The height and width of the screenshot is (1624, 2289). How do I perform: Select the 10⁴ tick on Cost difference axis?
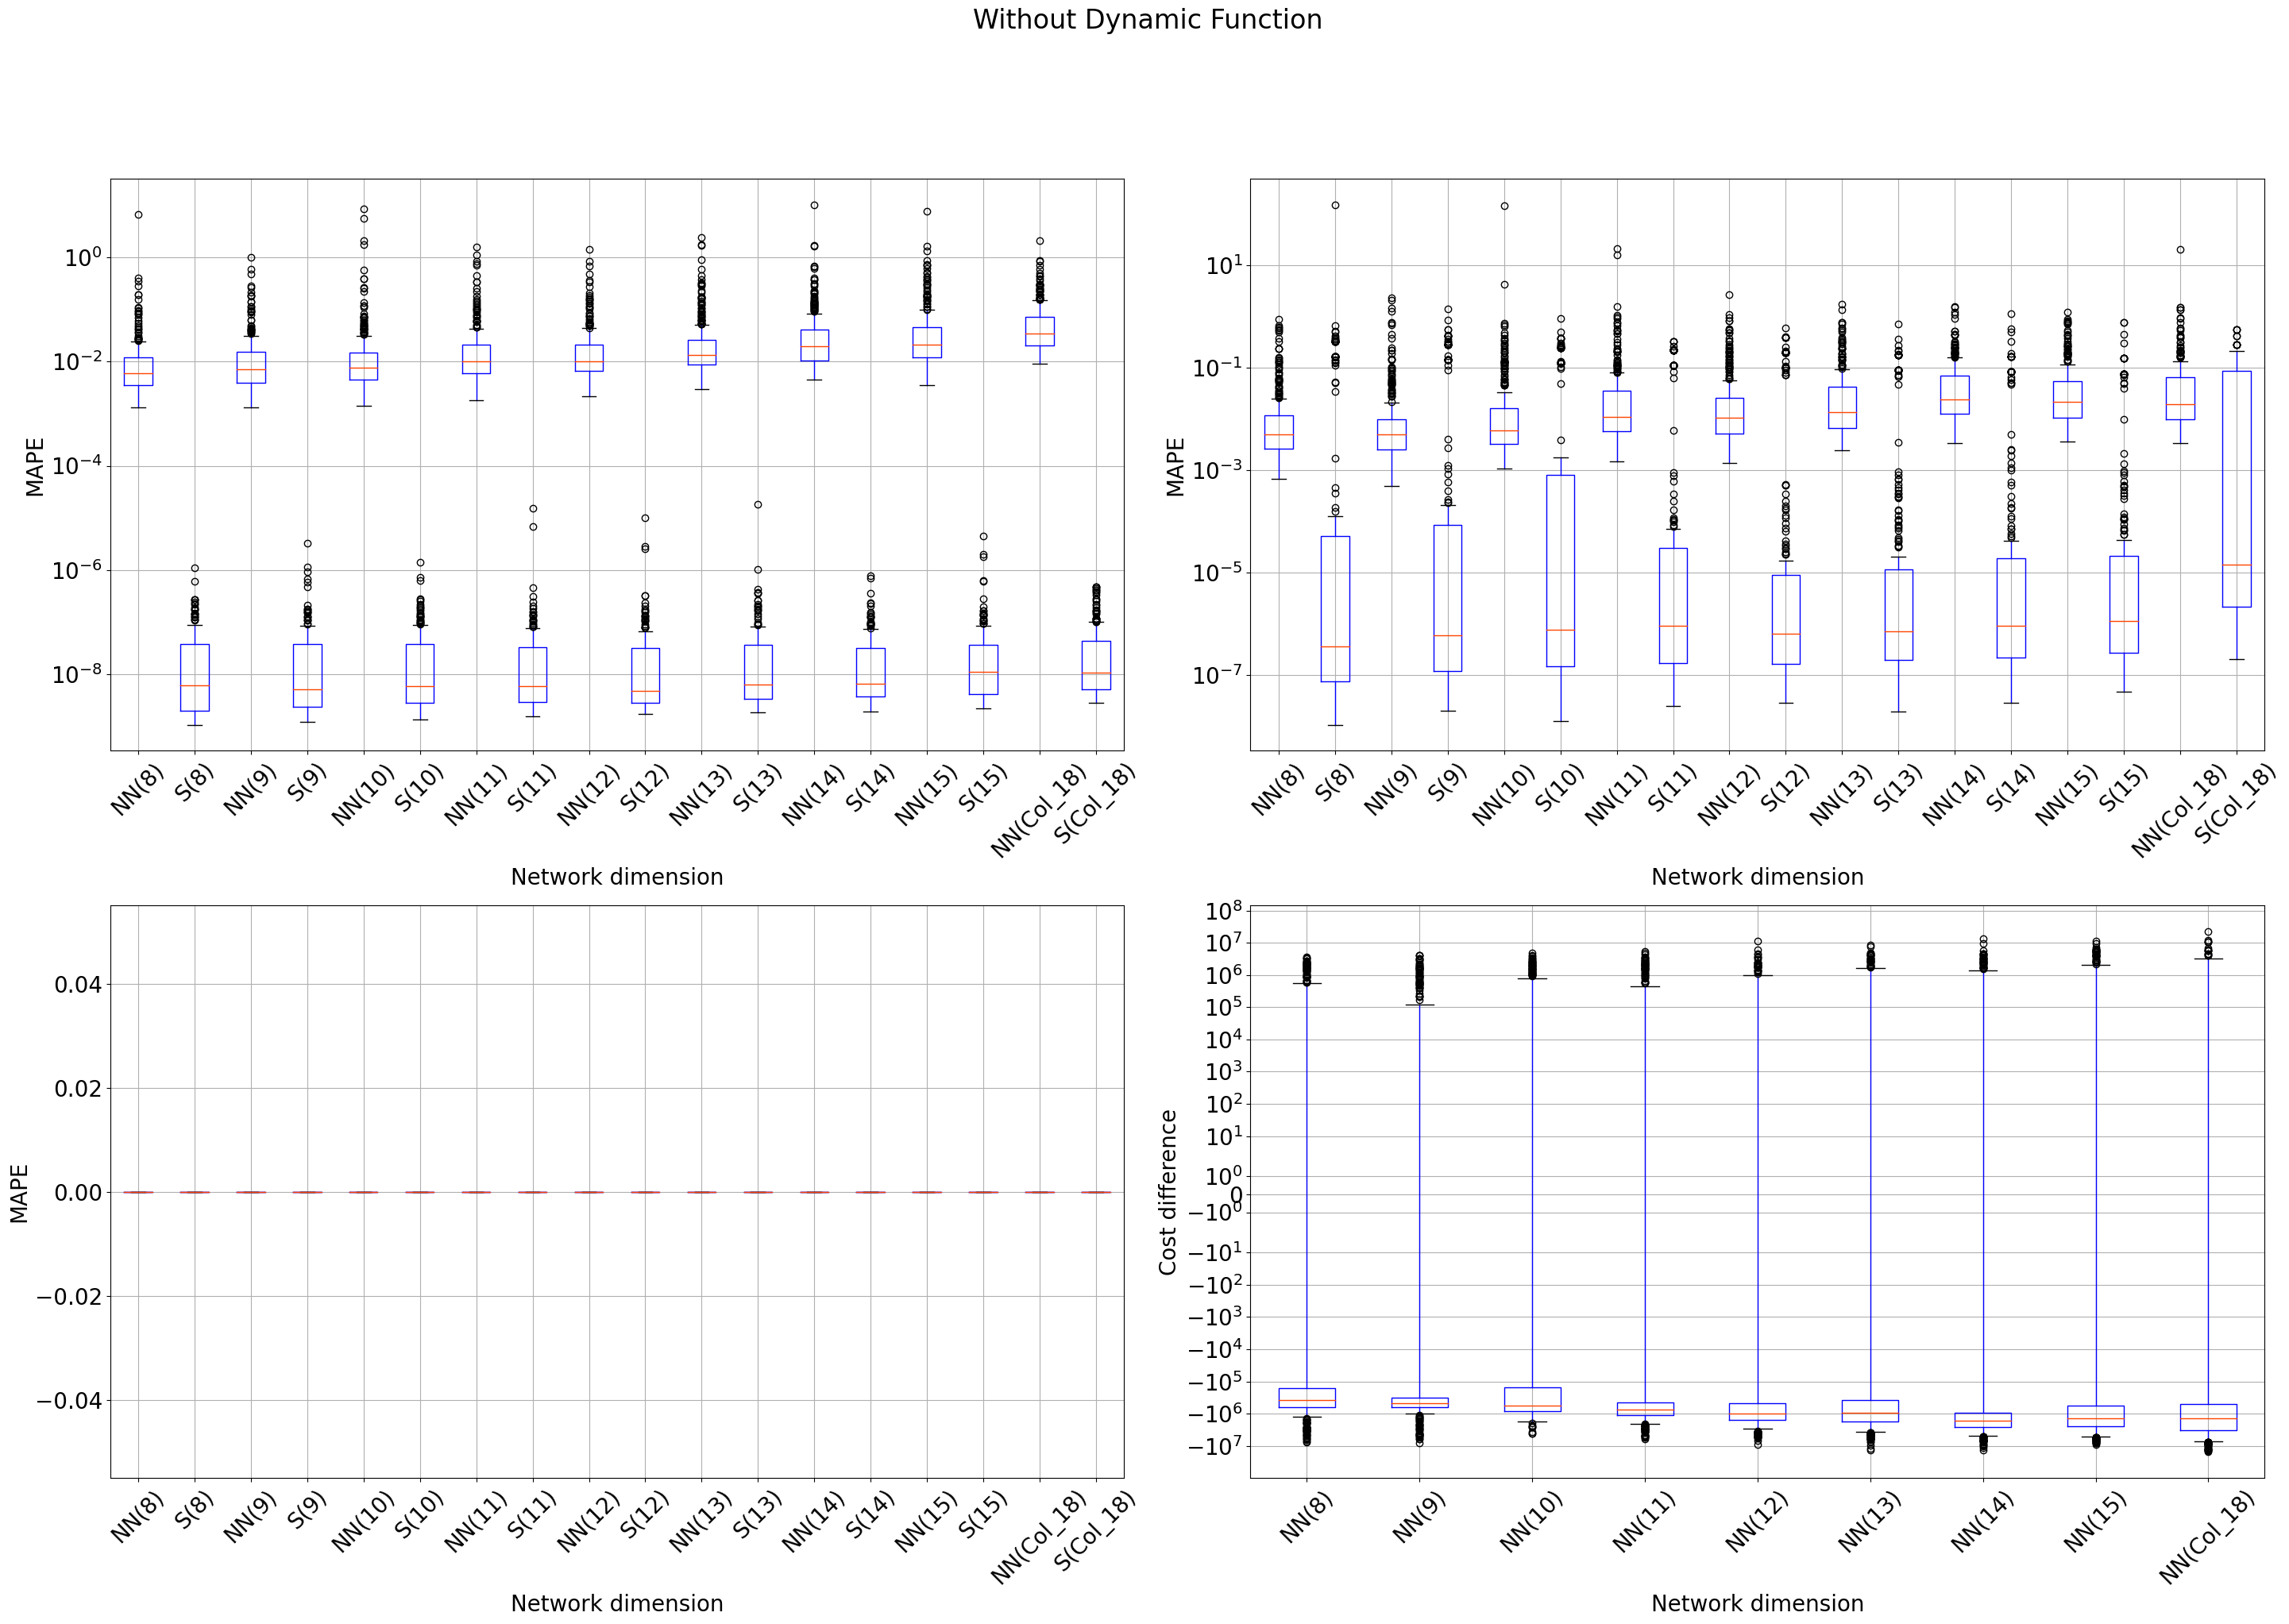click(x=1224, y=1040)
